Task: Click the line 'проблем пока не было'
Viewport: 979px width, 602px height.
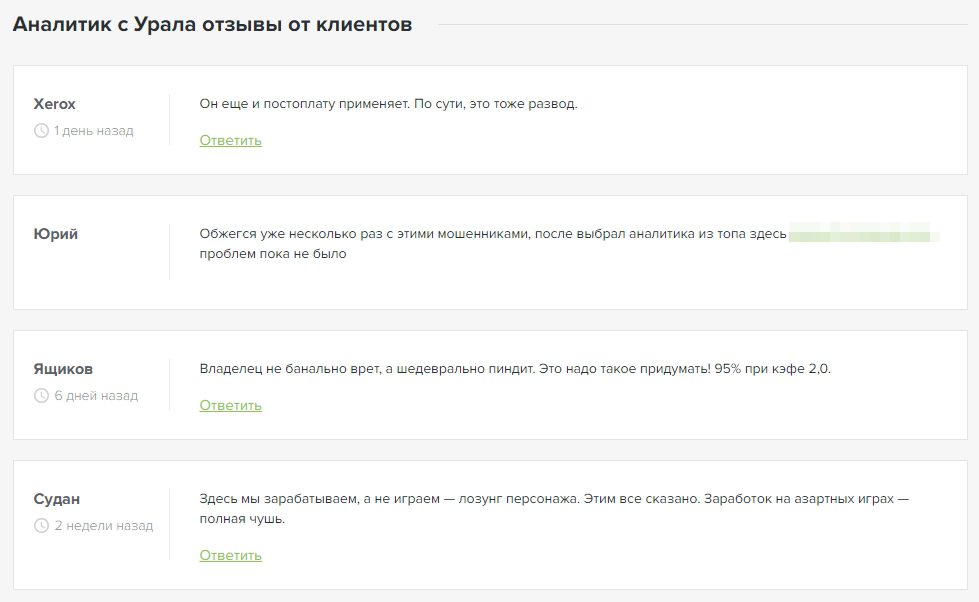Action: (x=273, y=254)
